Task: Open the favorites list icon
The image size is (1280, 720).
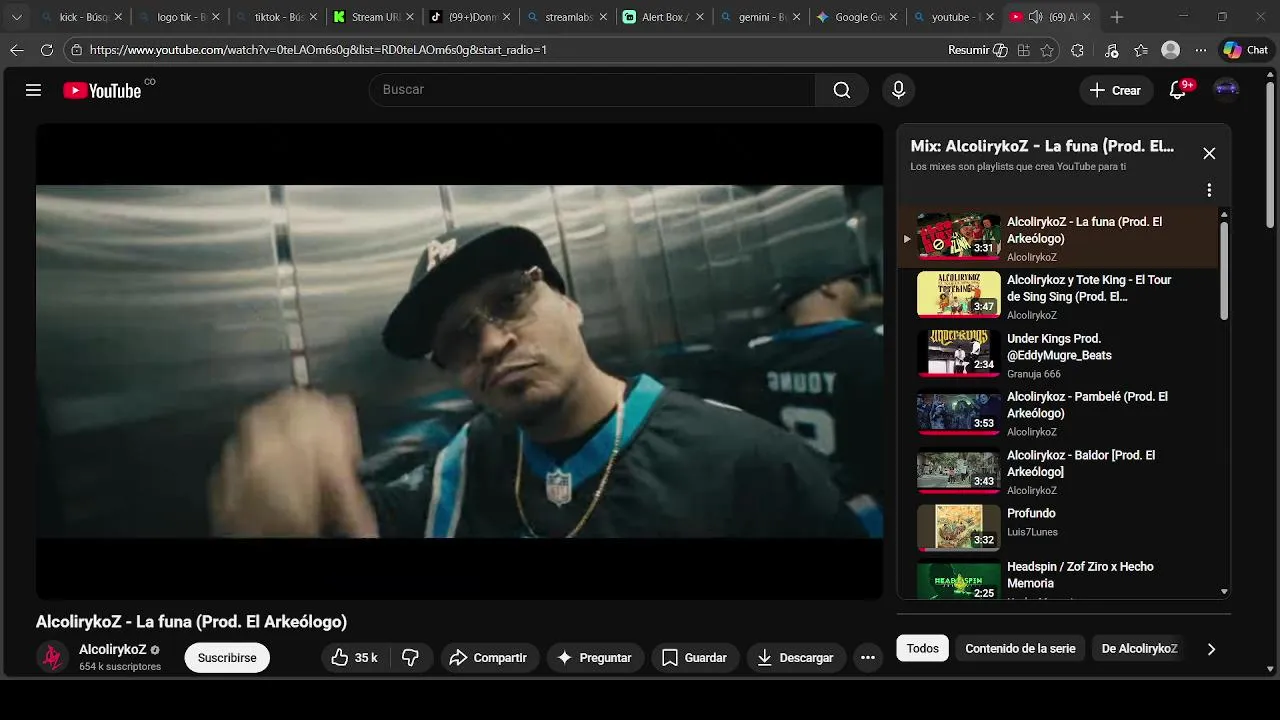Action: [x=1141, y=50]
